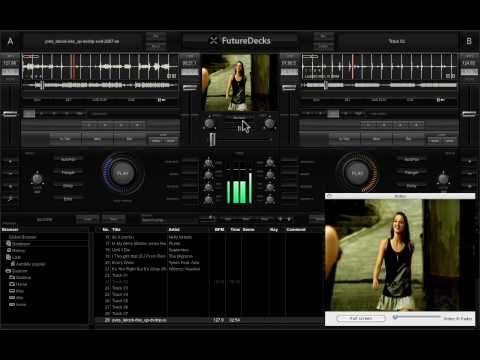Enable the AutoPan effect on deck A
The image size is (480, 360).
click(x=68, y=159)
